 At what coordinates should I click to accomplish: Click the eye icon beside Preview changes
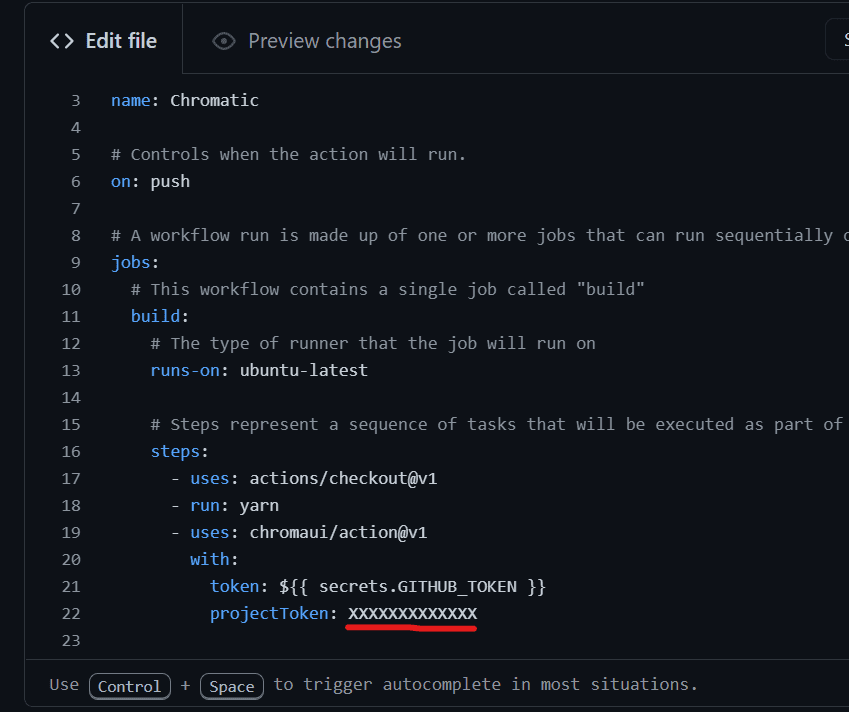224,41
